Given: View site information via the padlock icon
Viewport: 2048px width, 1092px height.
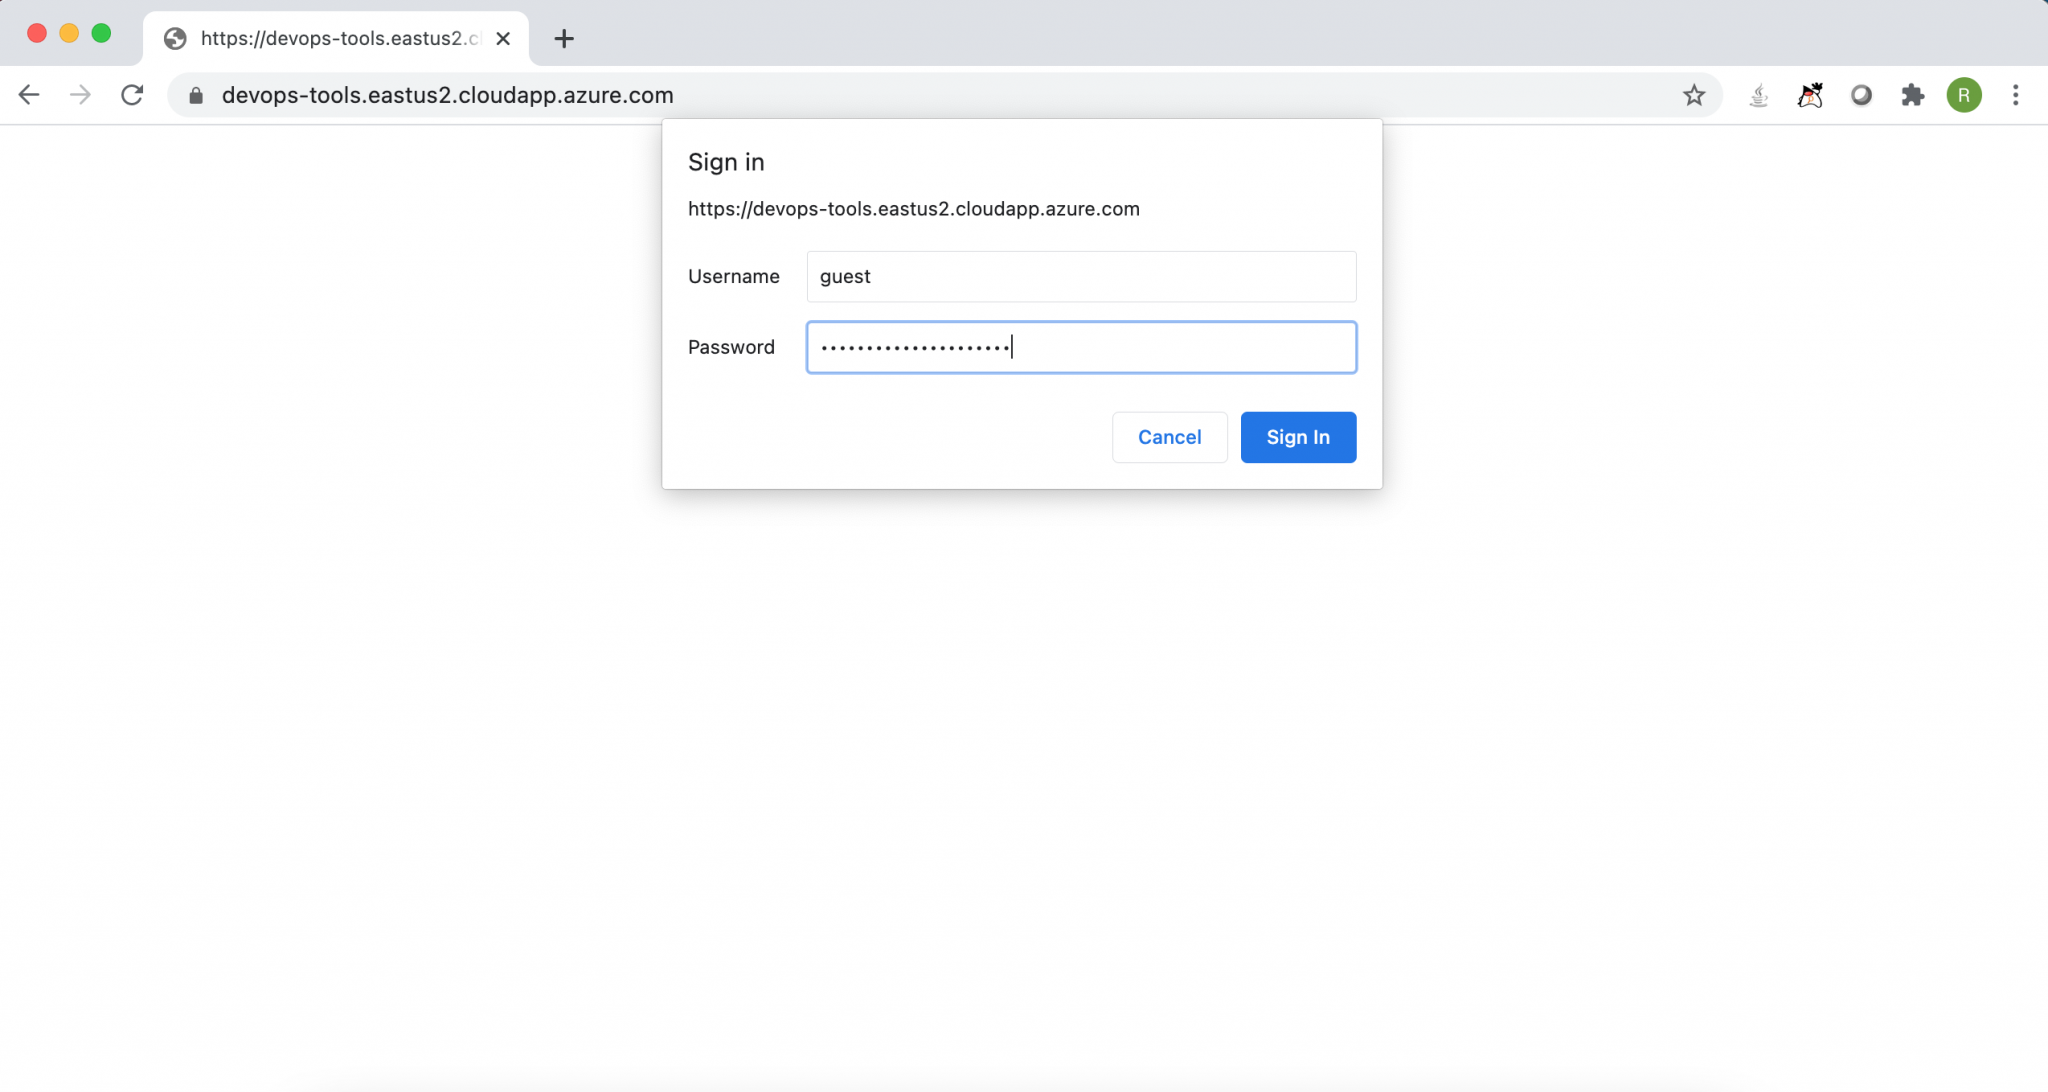Looking at the screenshot, I should pos(196,95).
